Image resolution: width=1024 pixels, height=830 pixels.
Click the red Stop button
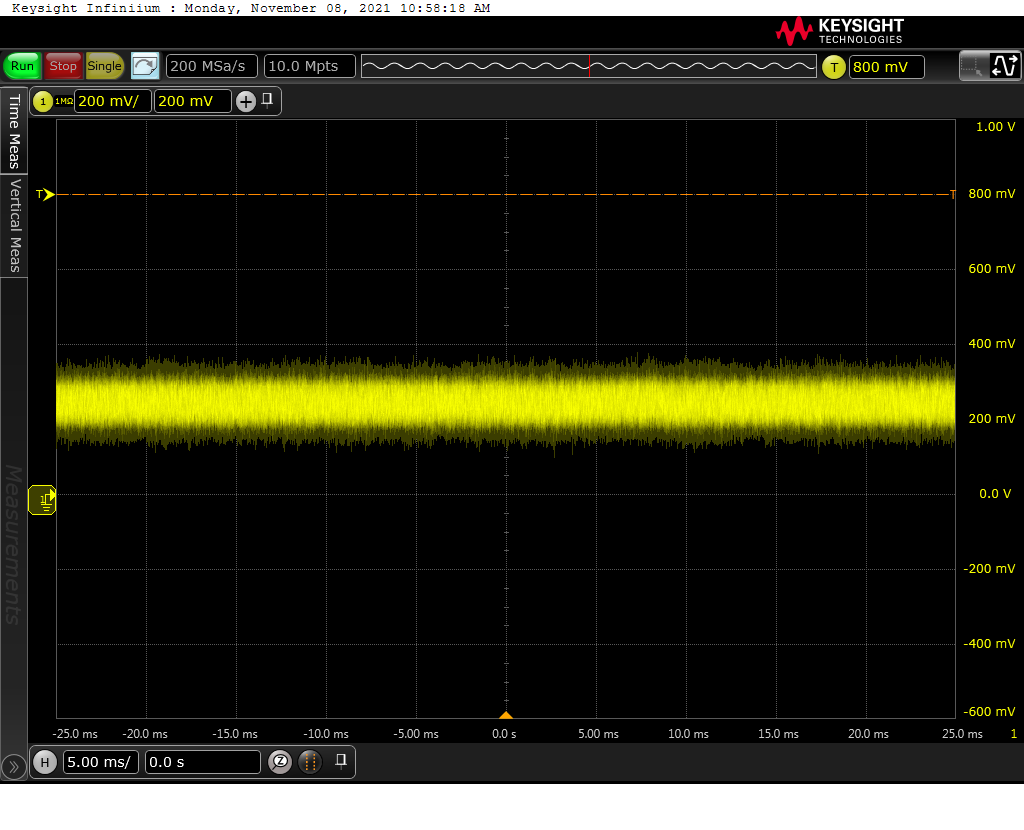[x=63, y=66]
